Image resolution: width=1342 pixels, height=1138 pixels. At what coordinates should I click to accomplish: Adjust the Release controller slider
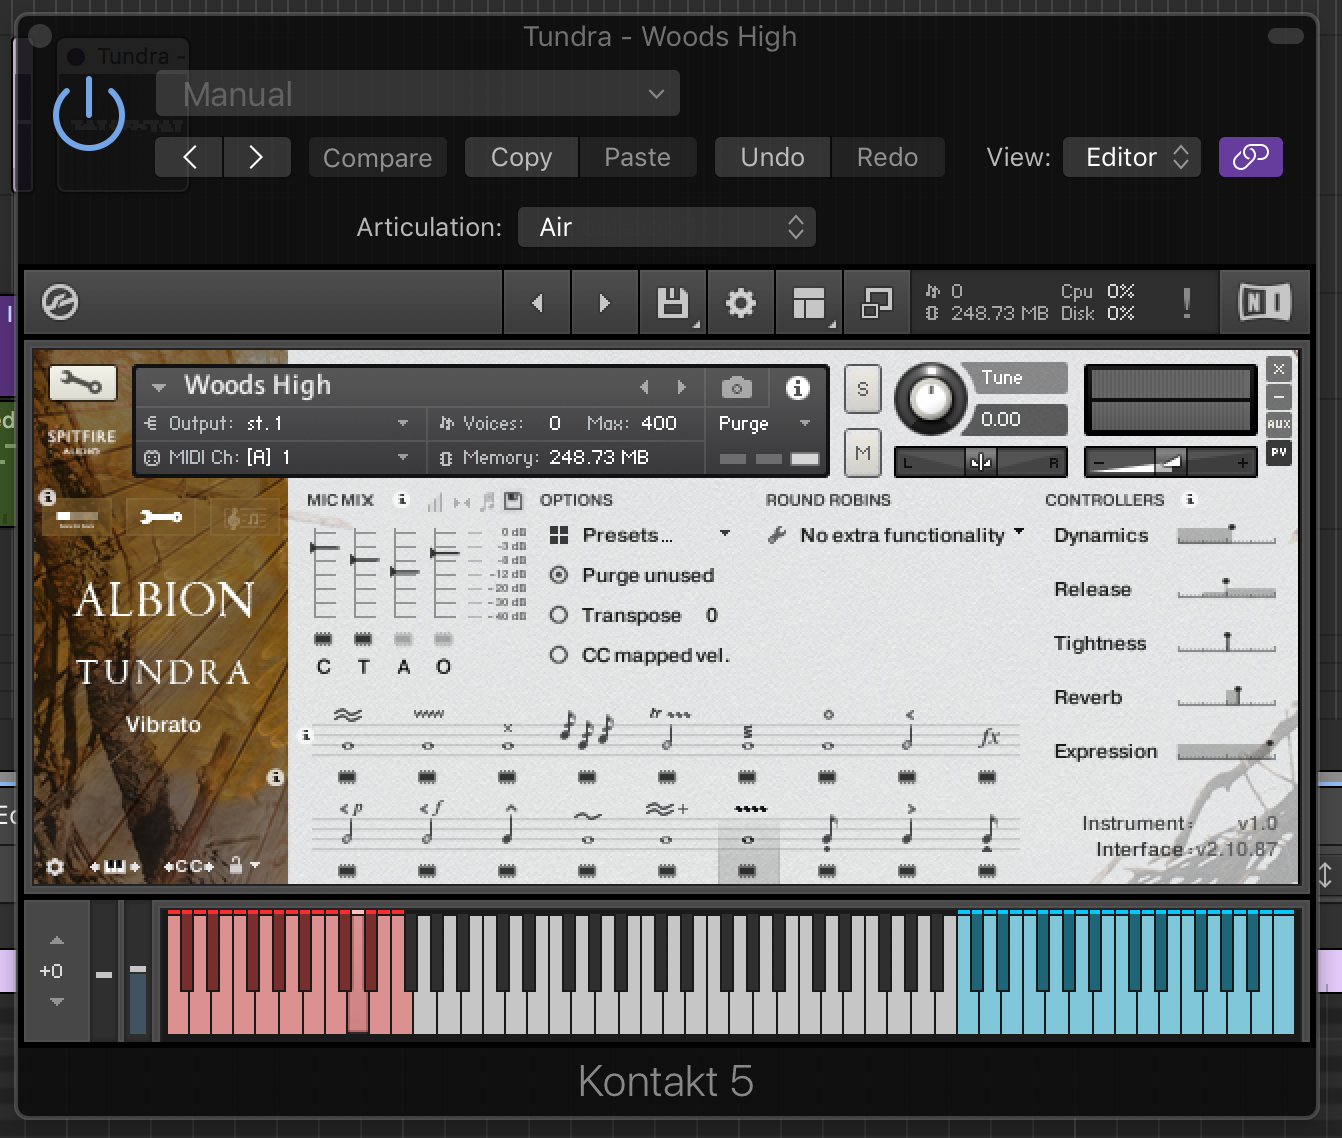point(1226,589)
